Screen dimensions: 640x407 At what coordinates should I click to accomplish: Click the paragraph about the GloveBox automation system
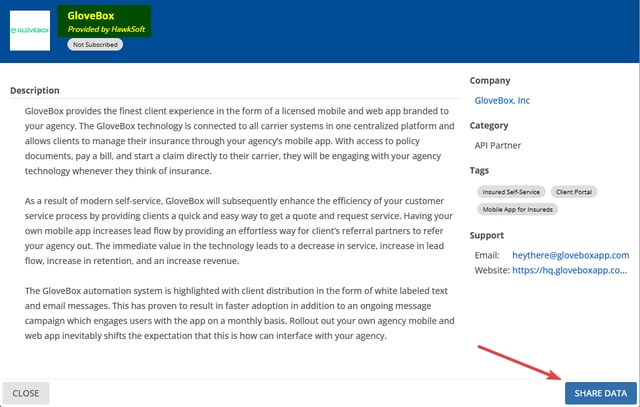point(240,312)
